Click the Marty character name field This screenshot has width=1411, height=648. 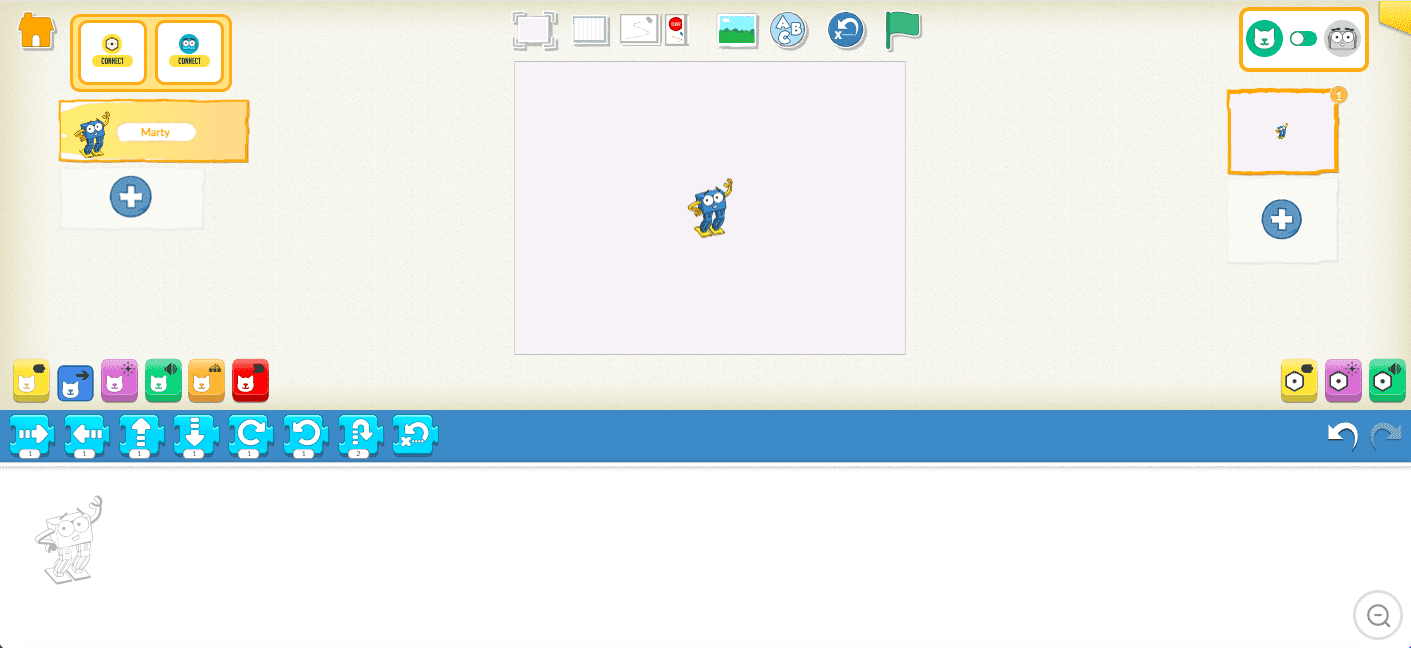(x=156, y=132)
